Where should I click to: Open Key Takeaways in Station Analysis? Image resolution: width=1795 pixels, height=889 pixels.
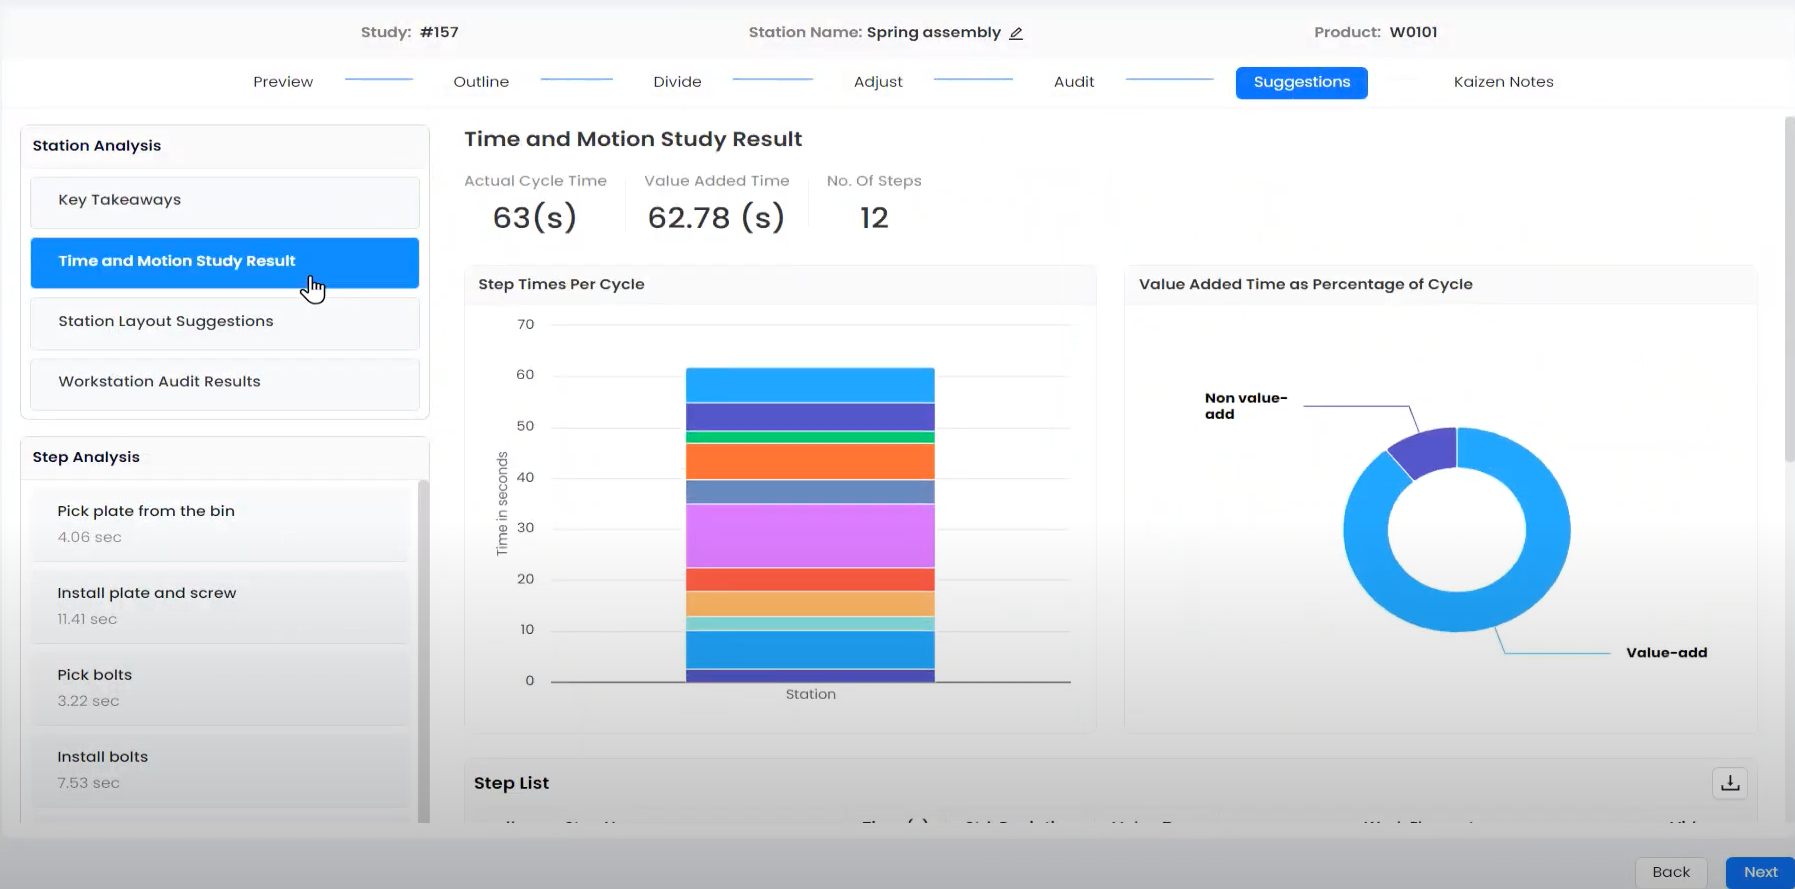click(x=224, y=200)
